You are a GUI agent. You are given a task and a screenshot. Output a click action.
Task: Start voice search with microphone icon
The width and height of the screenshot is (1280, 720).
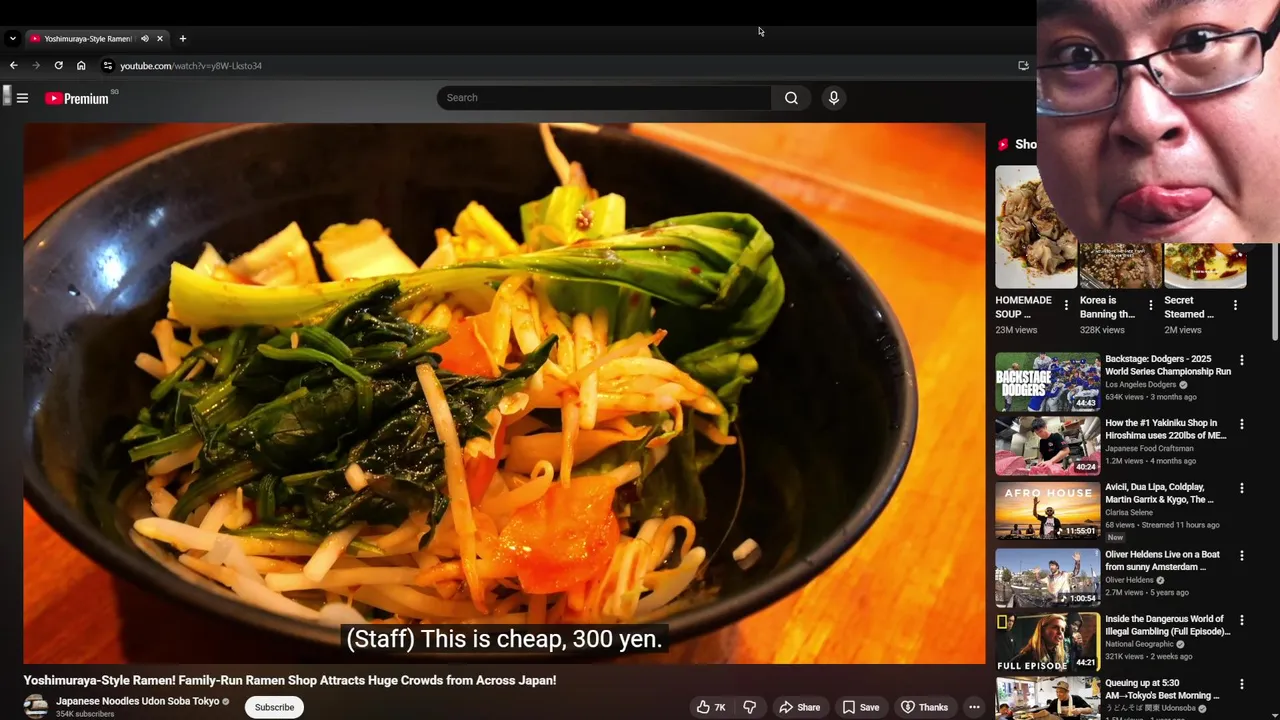[x=833, y=98]
